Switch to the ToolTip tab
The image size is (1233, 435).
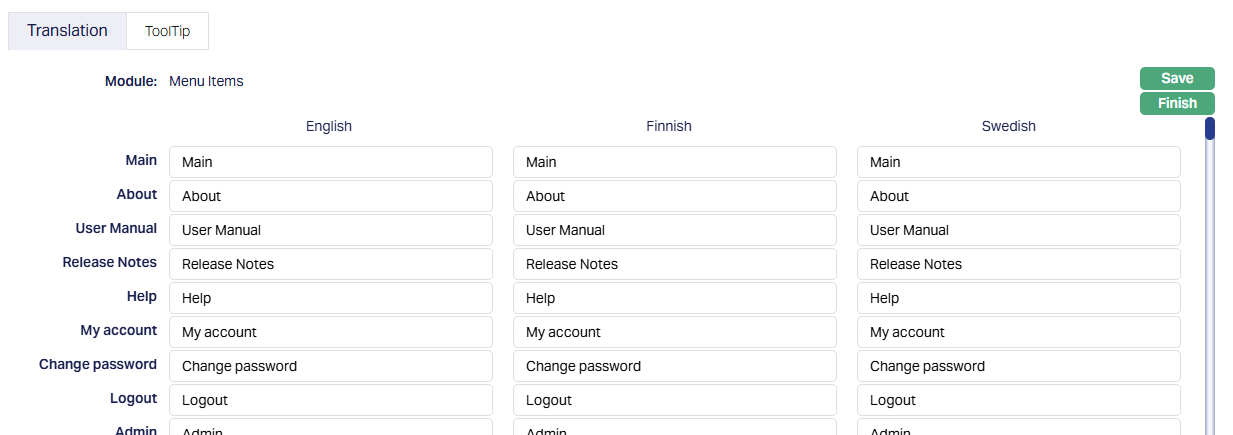coord(167,31)
